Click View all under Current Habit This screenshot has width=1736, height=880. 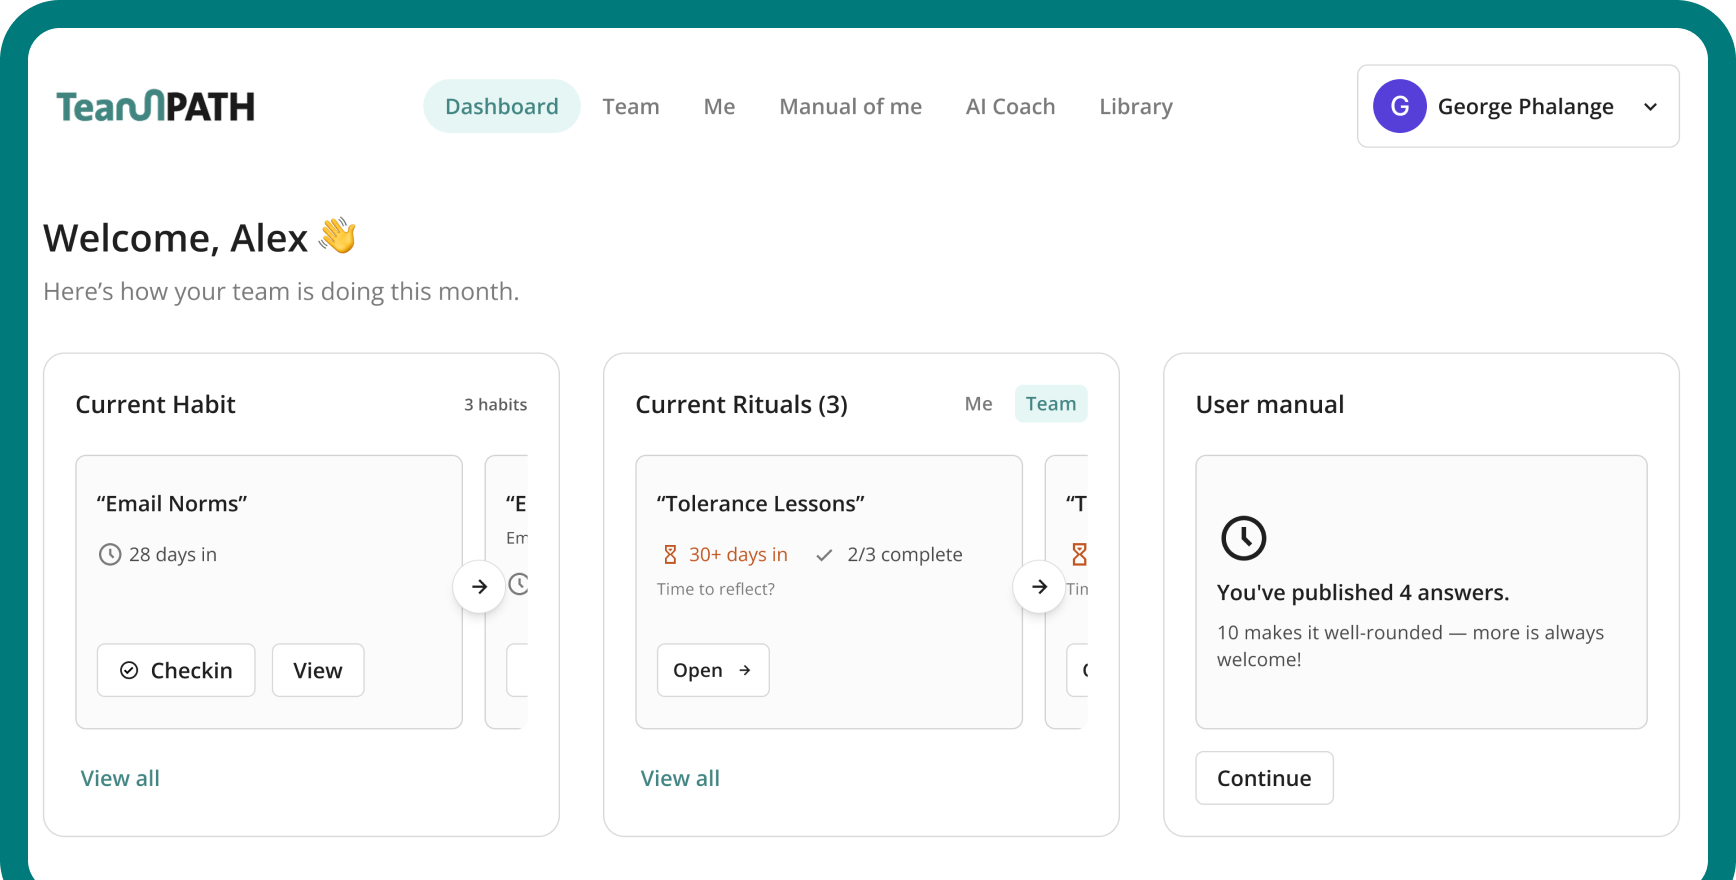pyautogui.click(x=120, y=778)
